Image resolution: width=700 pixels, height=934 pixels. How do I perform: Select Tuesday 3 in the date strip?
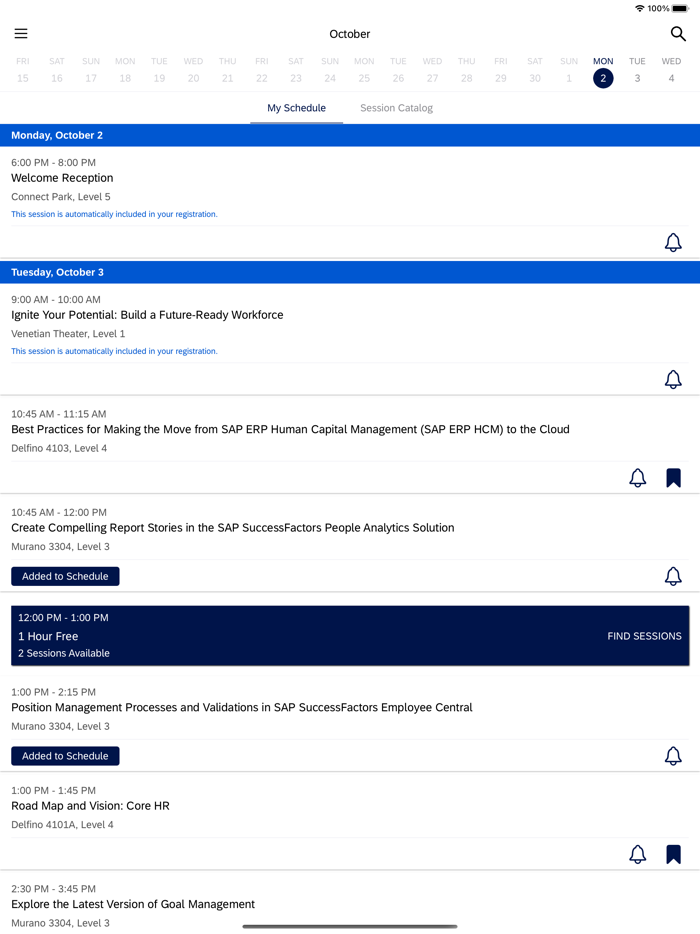(x=637, y=70)
